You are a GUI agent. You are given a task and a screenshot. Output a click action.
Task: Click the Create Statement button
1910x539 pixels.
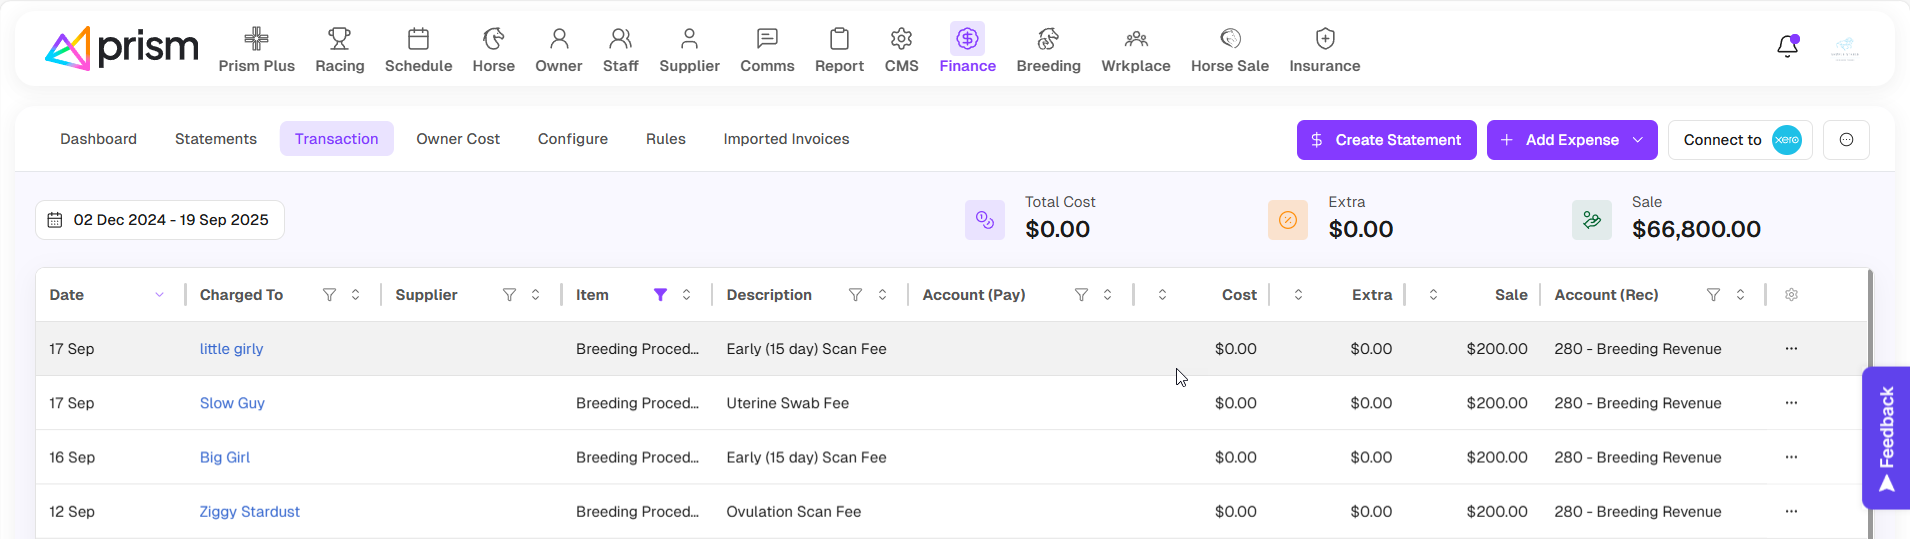[1386, 140]
